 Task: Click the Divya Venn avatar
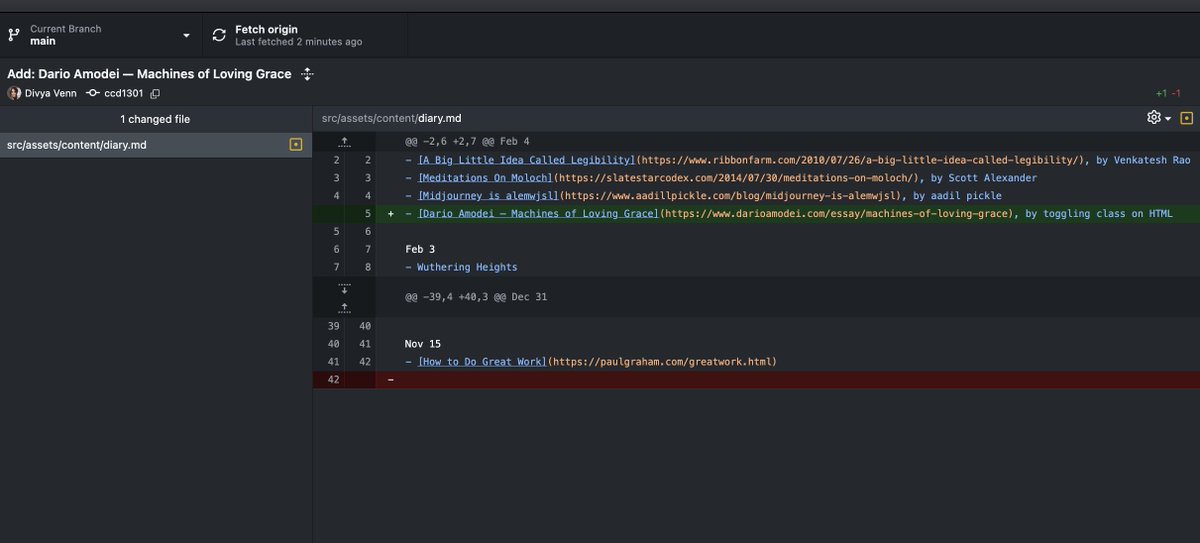point(14,93)
